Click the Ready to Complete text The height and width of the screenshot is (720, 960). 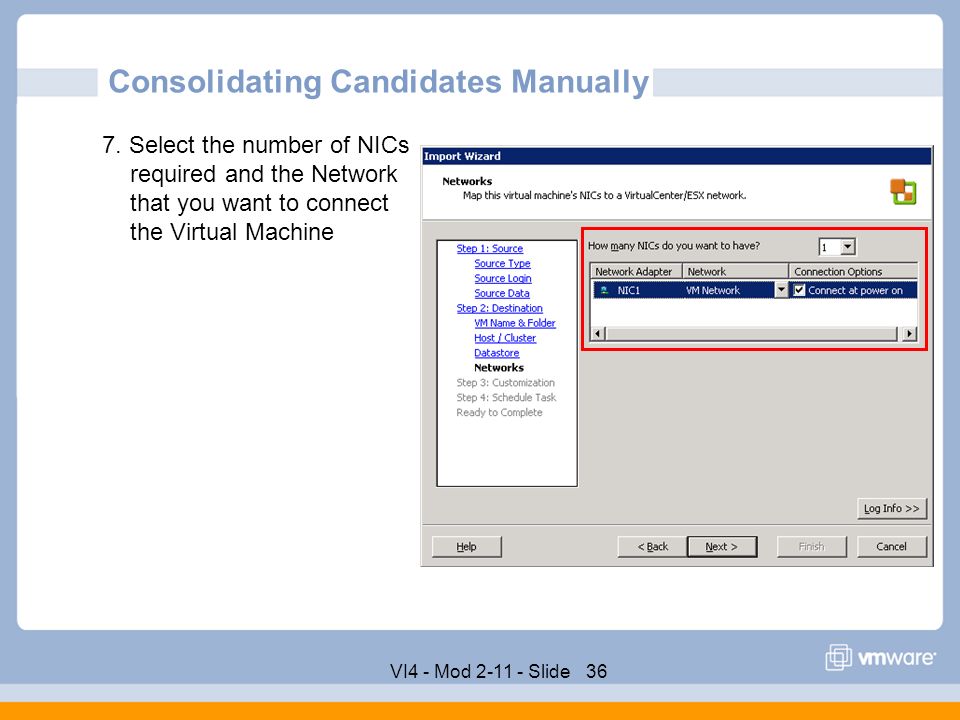[499, 412]
